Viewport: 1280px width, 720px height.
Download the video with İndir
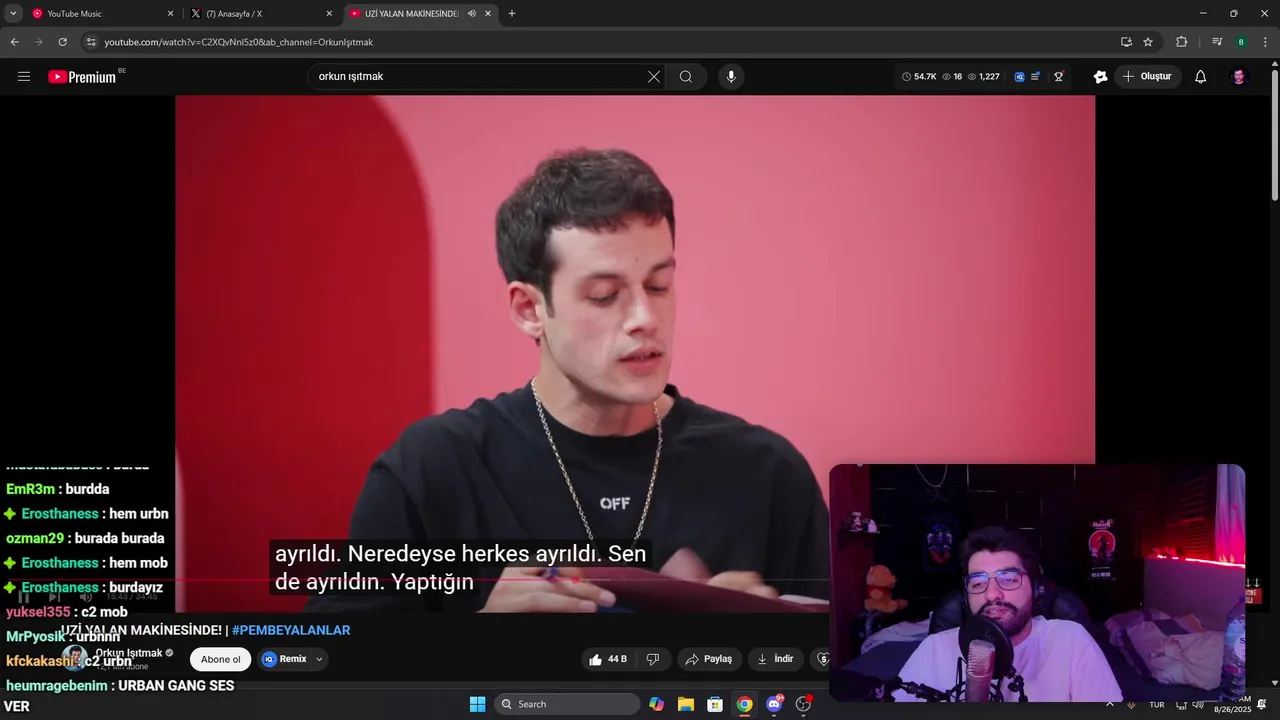click(776, 659)
